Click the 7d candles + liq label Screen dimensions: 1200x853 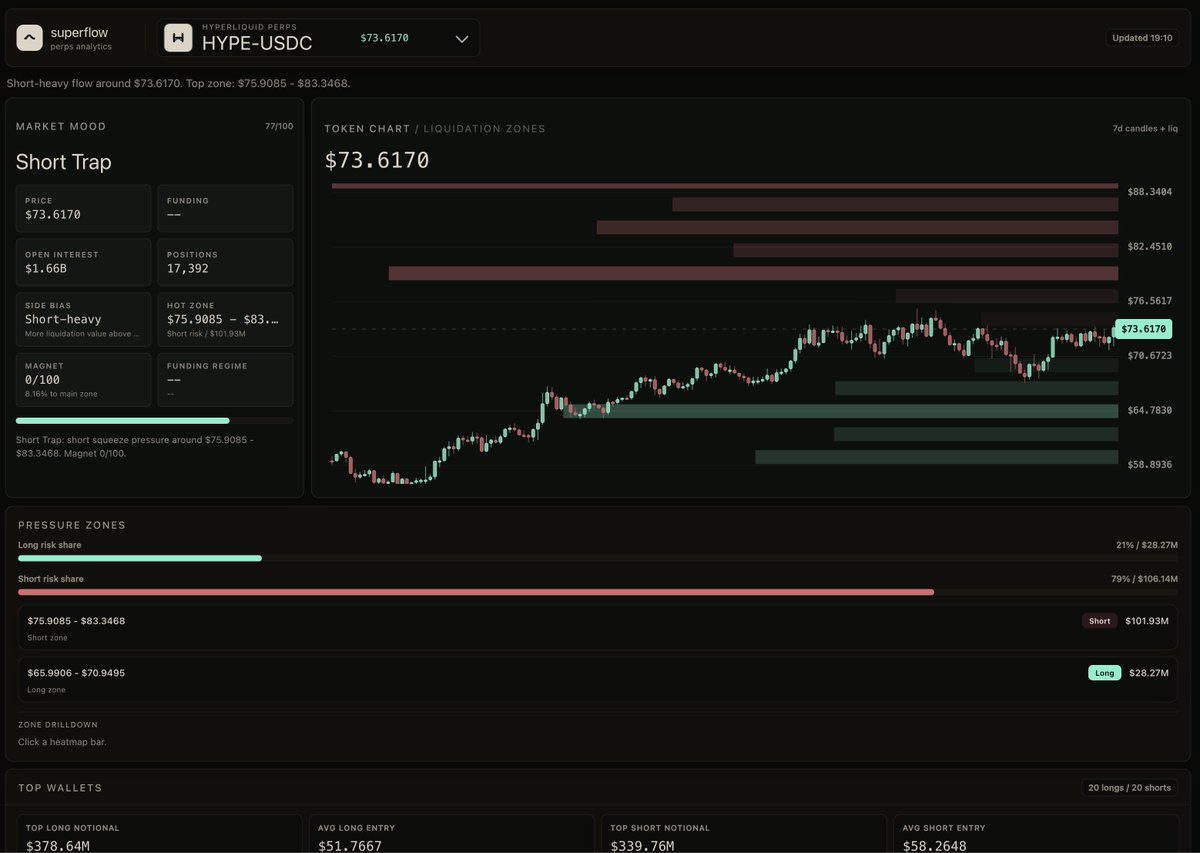coord(1145,129)
